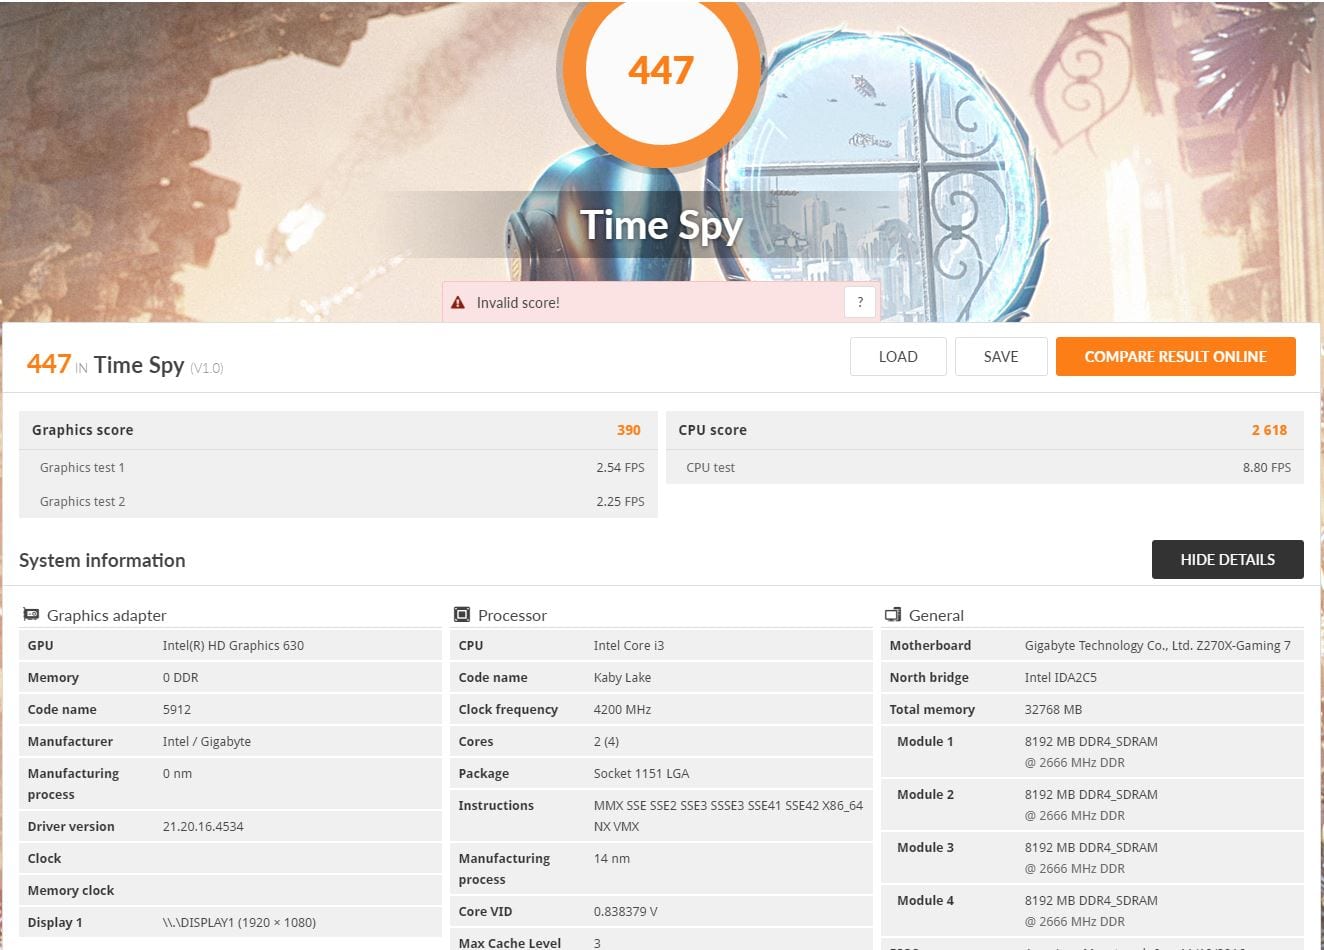Click the SAVE button
This screenshot has width=1324, height=950.
click(x=1001, y=357)
